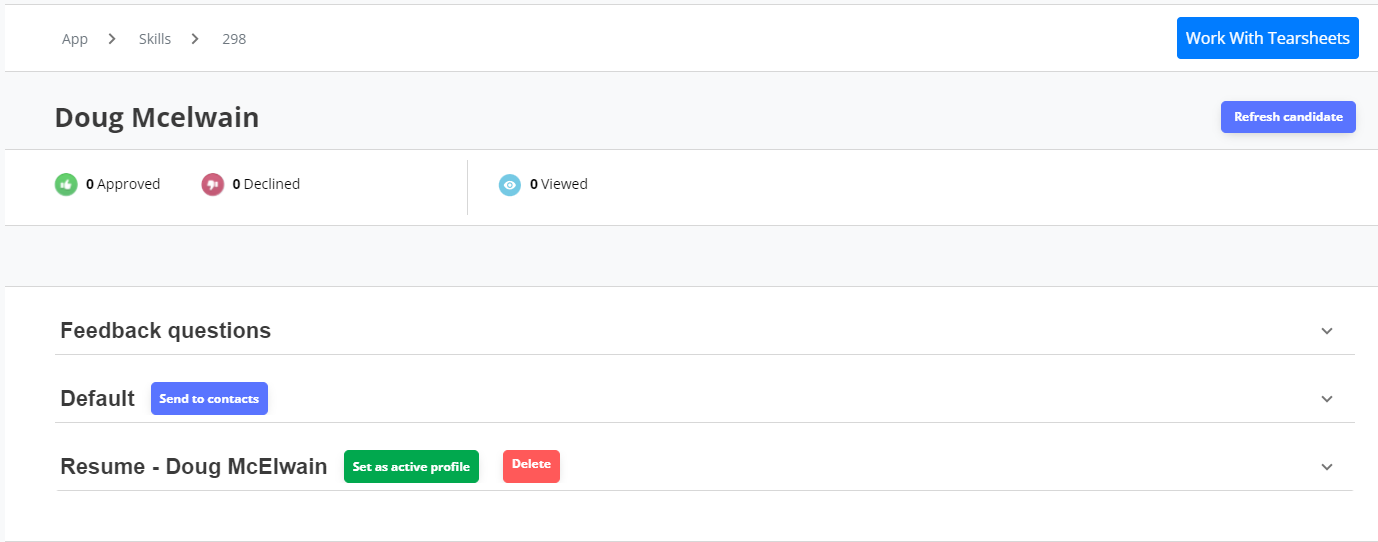The height and width of the screenshot is (542, 1378).
Task: Click the chevron separator after Skills
Action: 195,39
